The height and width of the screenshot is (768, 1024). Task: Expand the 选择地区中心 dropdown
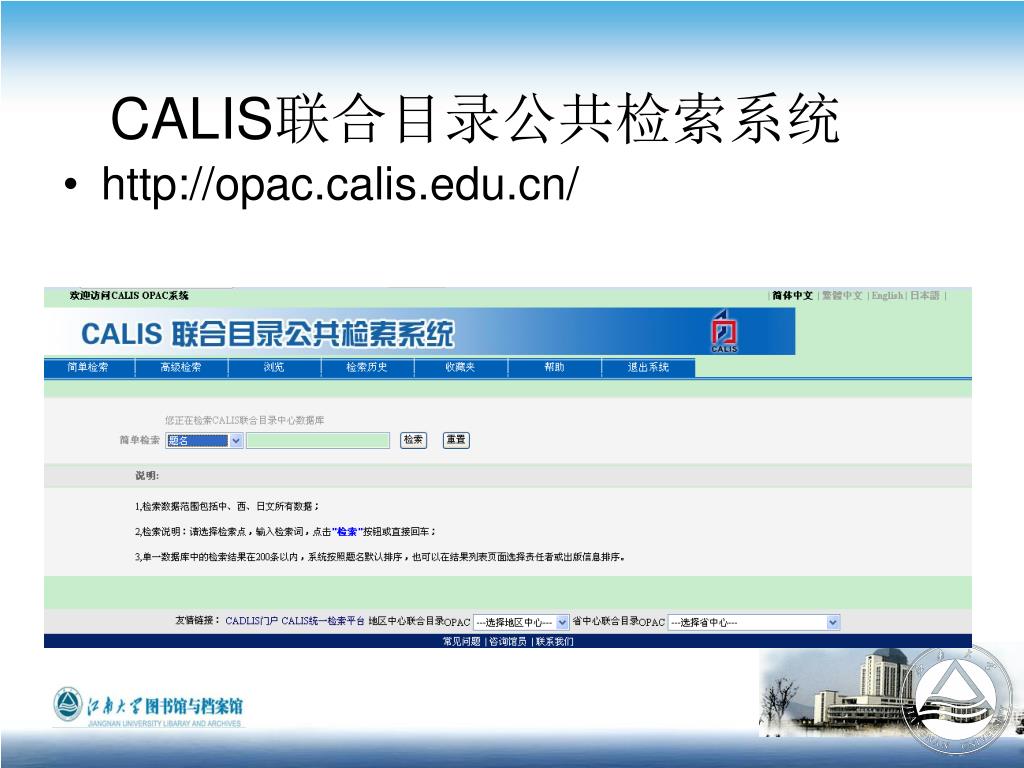(520, 622)
